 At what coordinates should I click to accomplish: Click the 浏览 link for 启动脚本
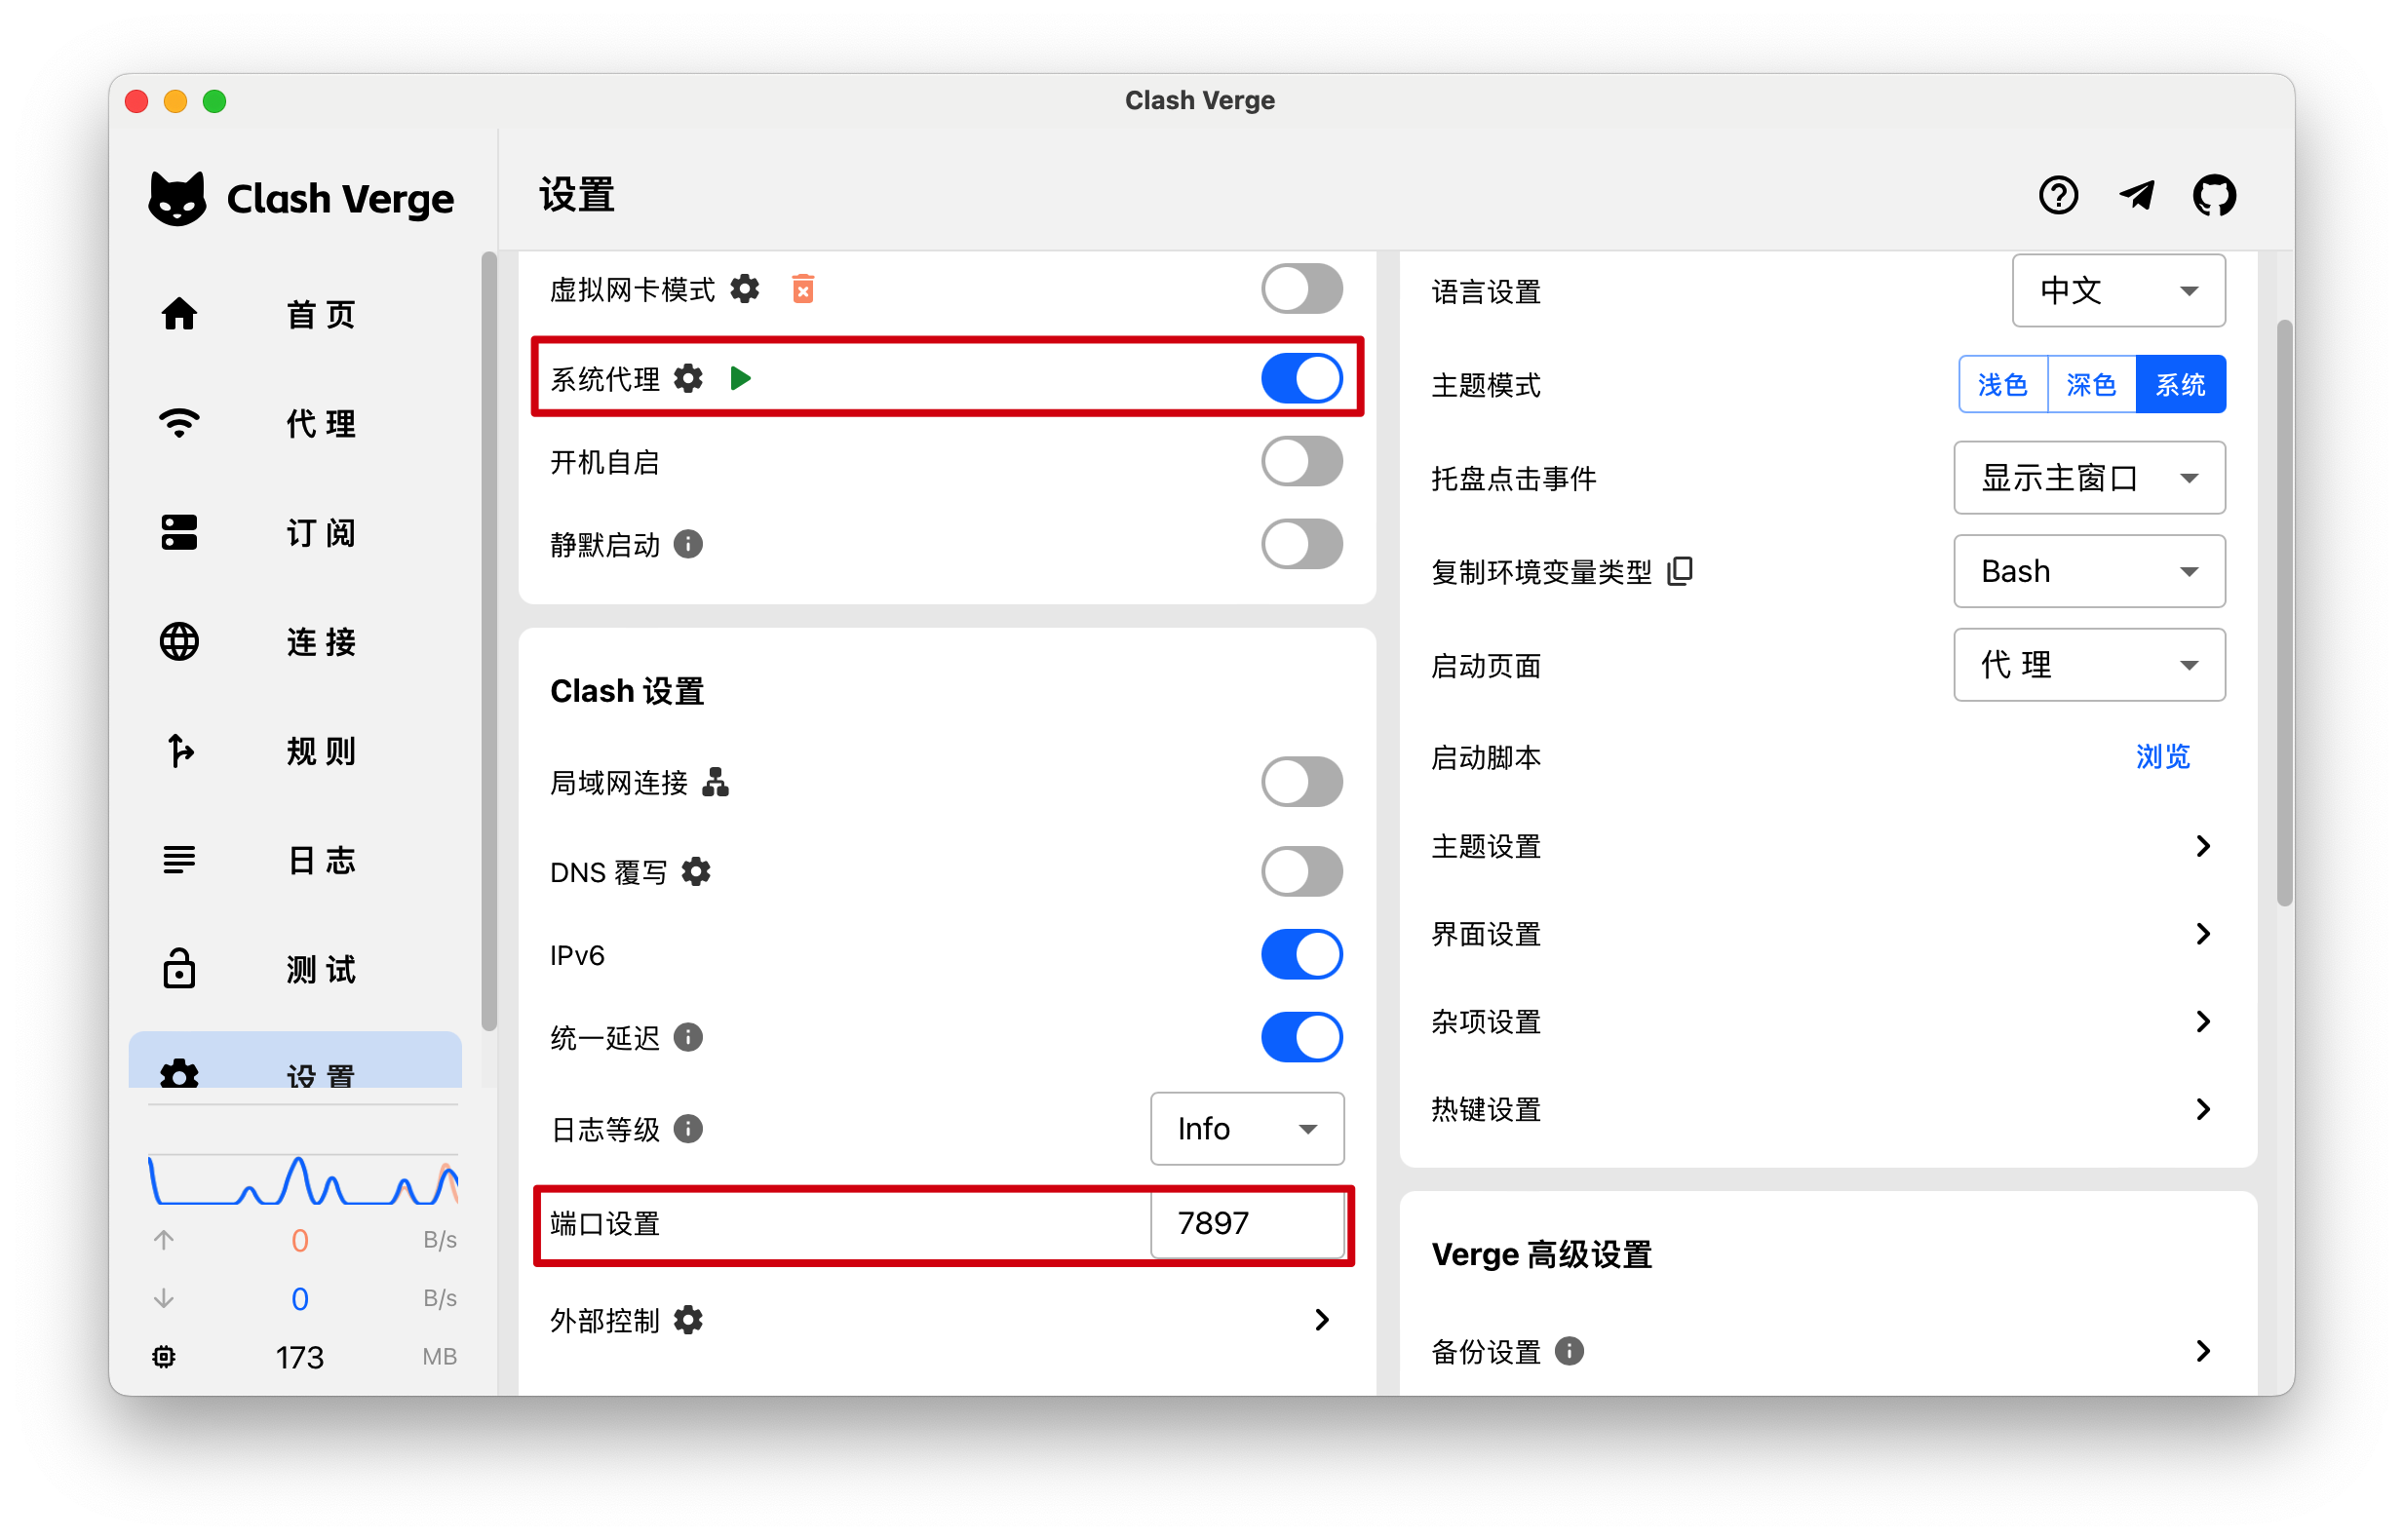(x=2162, y=757)
